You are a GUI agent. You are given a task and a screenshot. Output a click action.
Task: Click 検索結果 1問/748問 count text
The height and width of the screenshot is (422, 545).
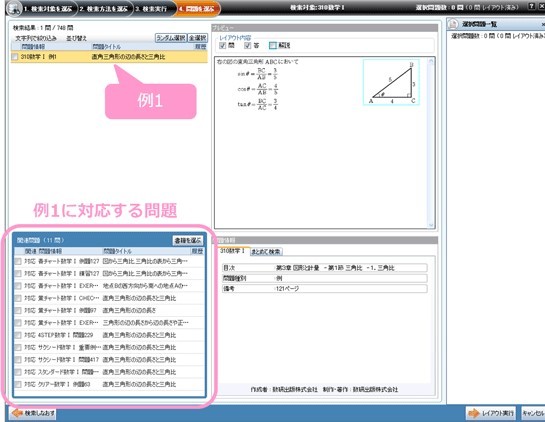43,28
